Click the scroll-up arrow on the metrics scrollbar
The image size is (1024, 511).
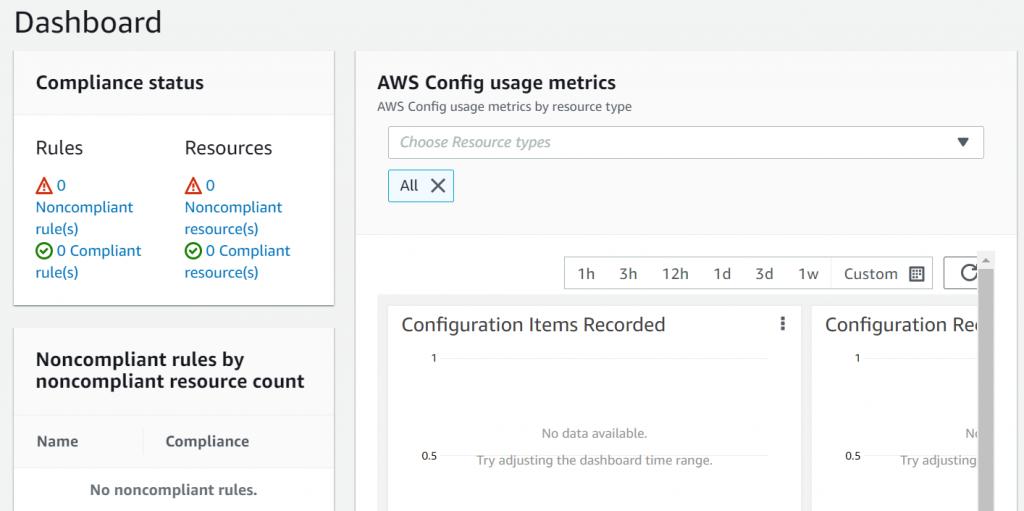point(985,260)
